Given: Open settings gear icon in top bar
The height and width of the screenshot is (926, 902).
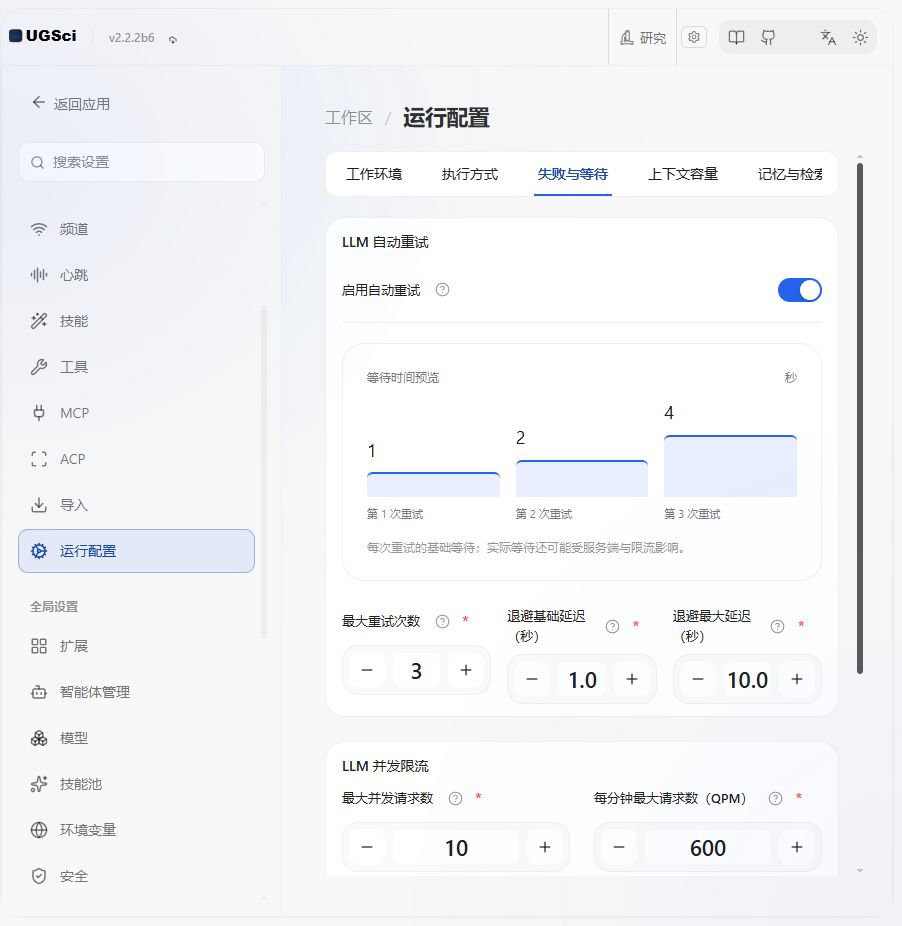Looking at the screenshot, I should (x=694, y=37).
